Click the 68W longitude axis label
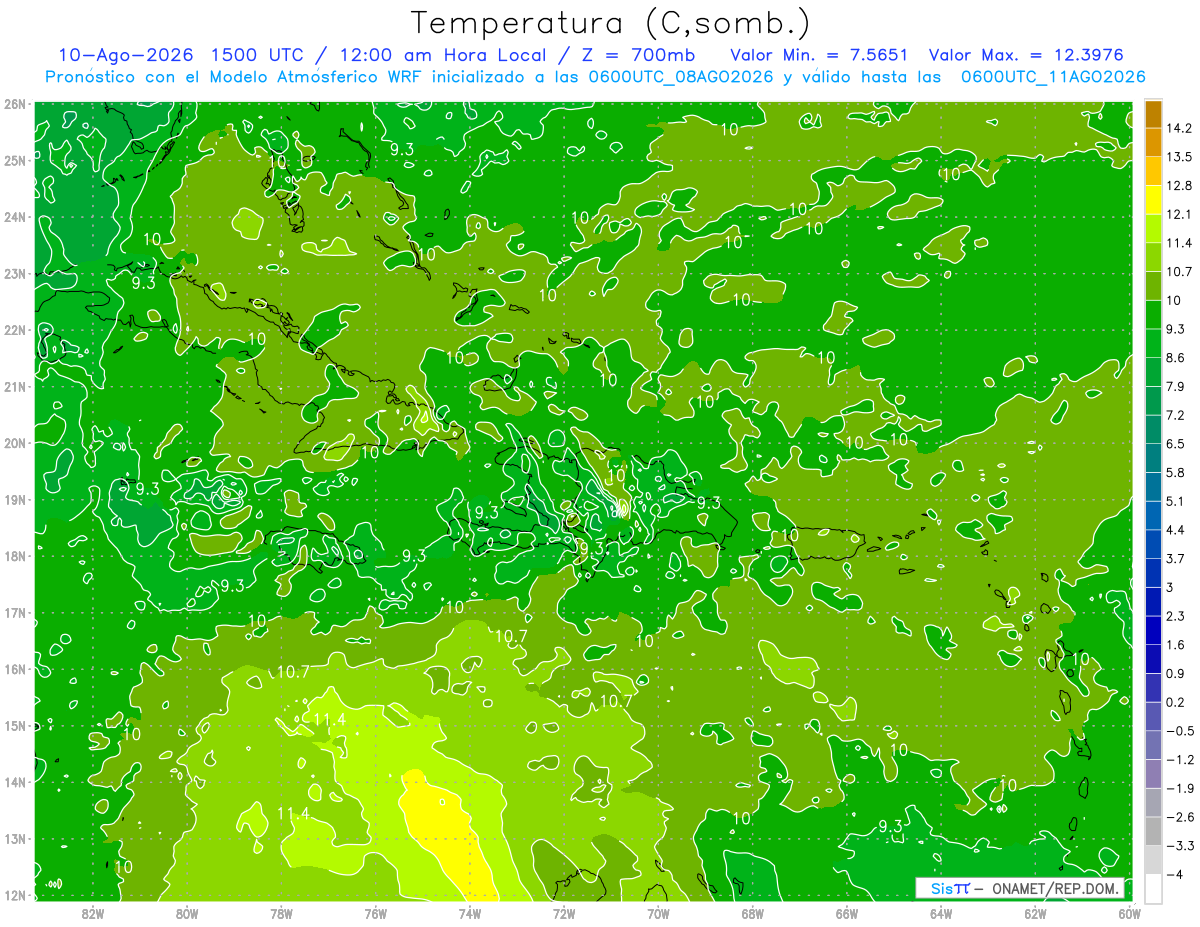Viewport: 1200px width, 927px height. click(x=753, y=912)
